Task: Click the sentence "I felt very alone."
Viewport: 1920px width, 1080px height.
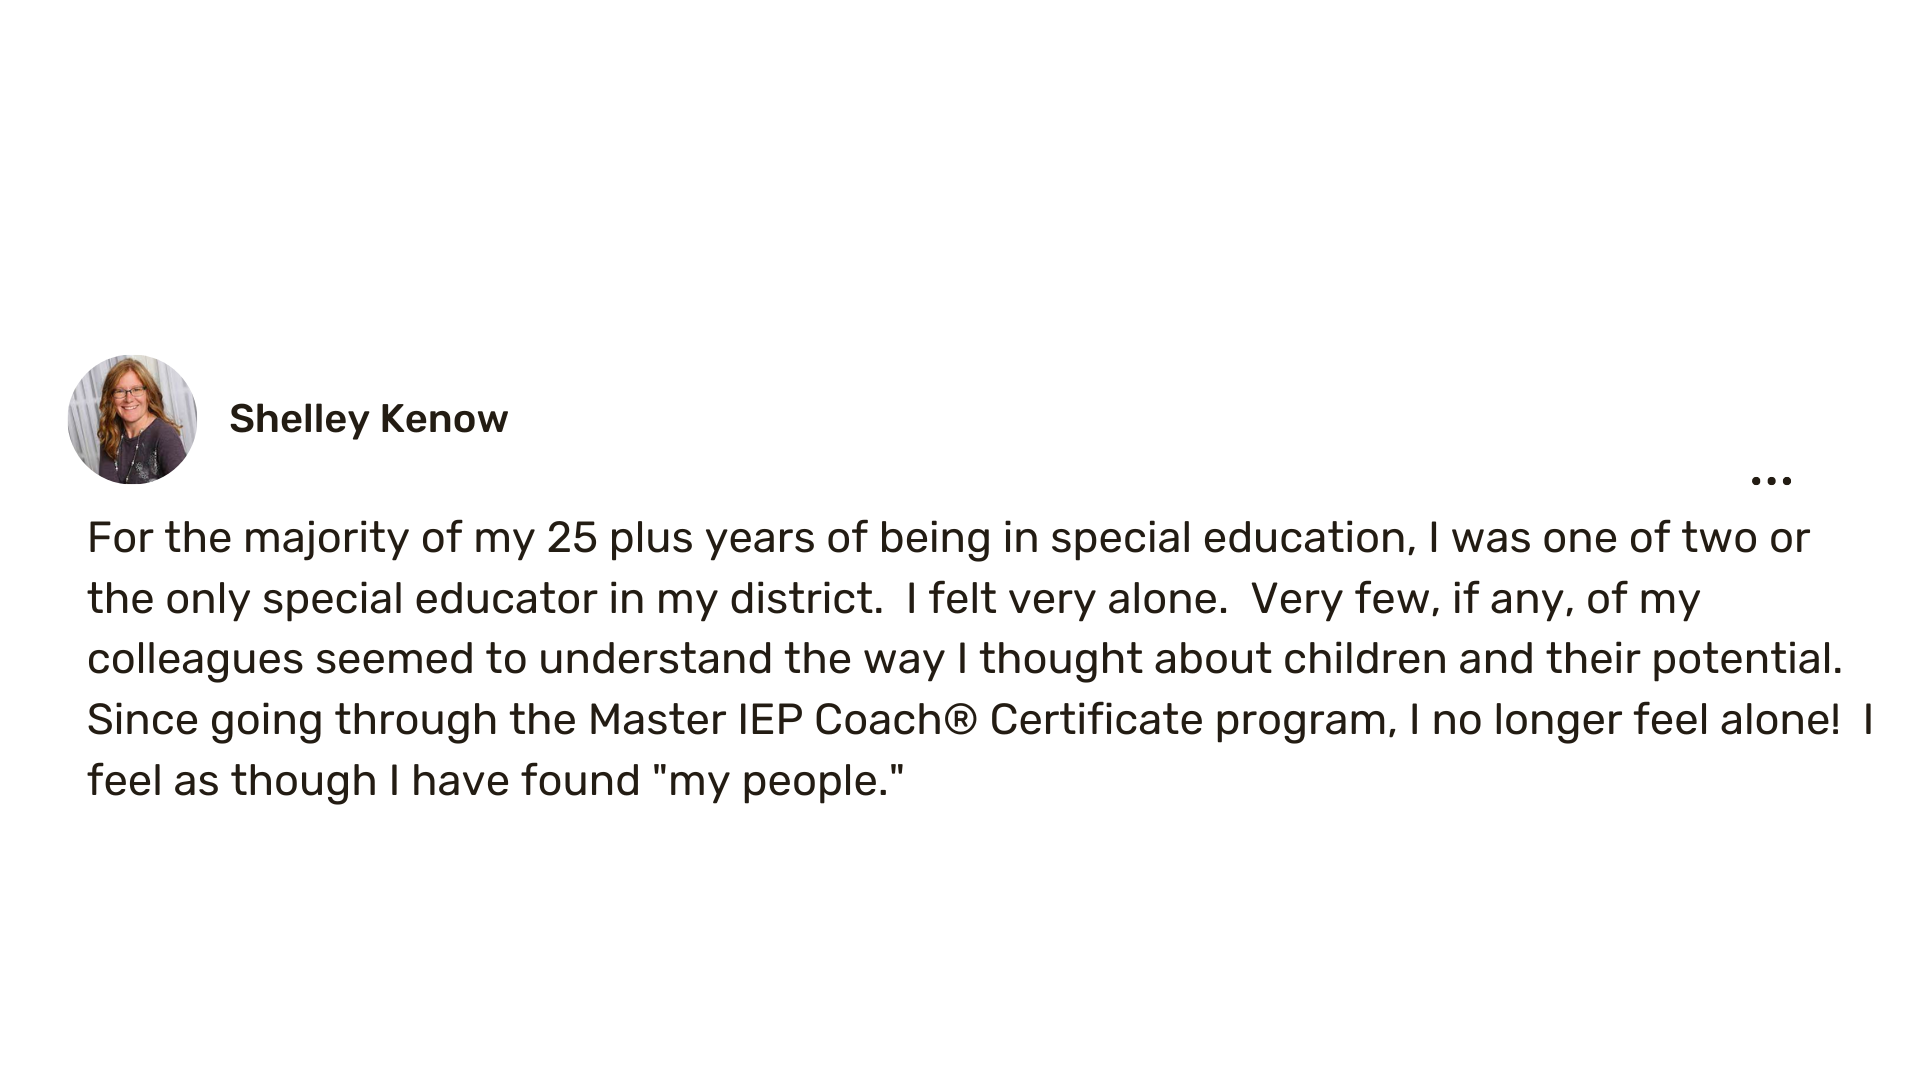Action: [1066, 599]
